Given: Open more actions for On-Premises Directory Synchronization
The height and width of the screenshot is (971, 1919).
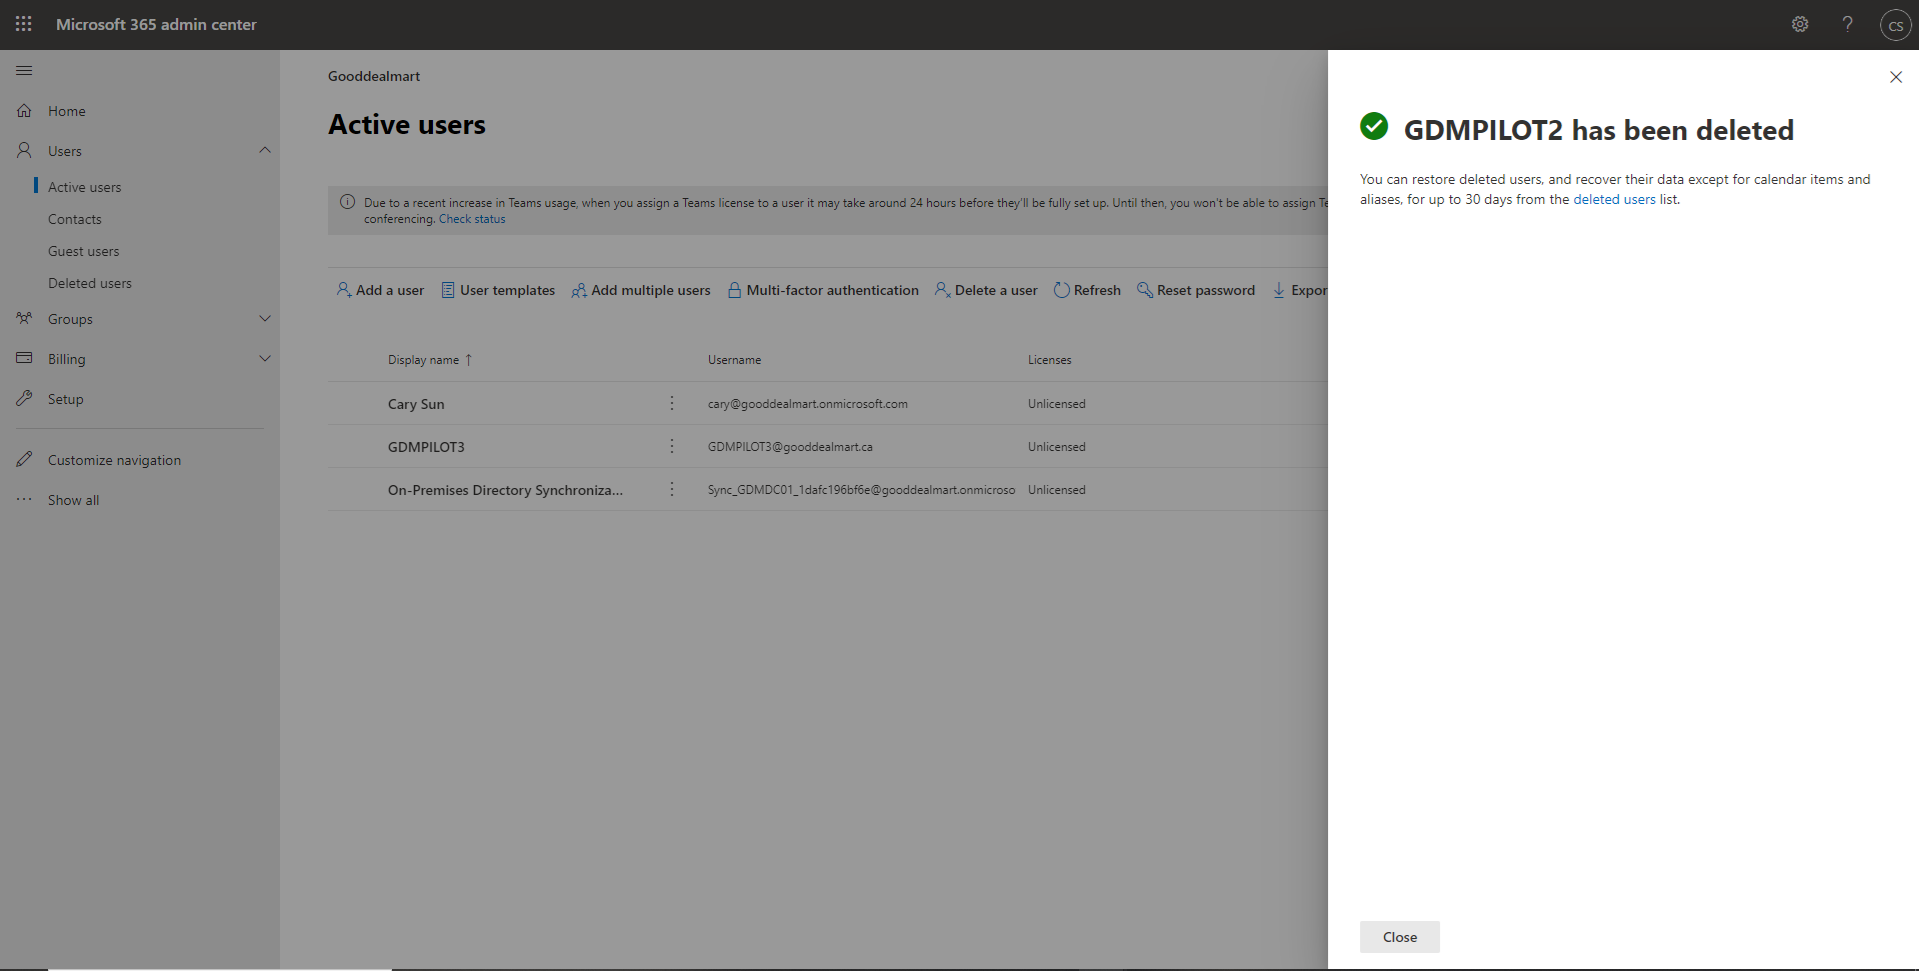Looking at the screenshot, I should pyautogui.click(x=672, y=489).
